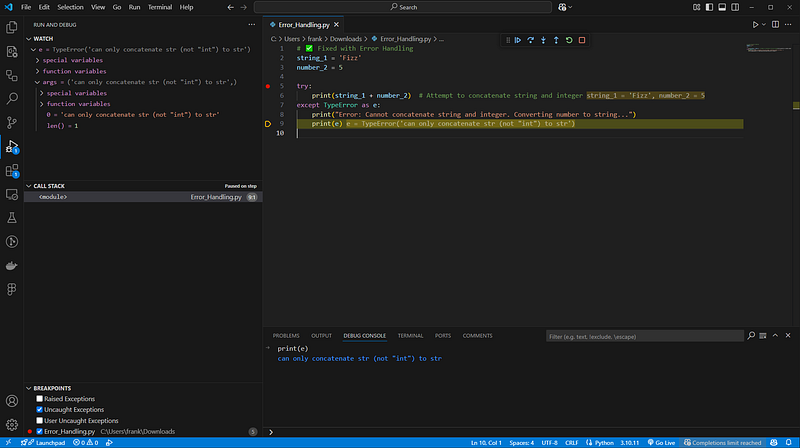This screenshot has height=448, width=800.
Task: Toggle breakpoint dot on line 5
Action: [x=268, y=86]
